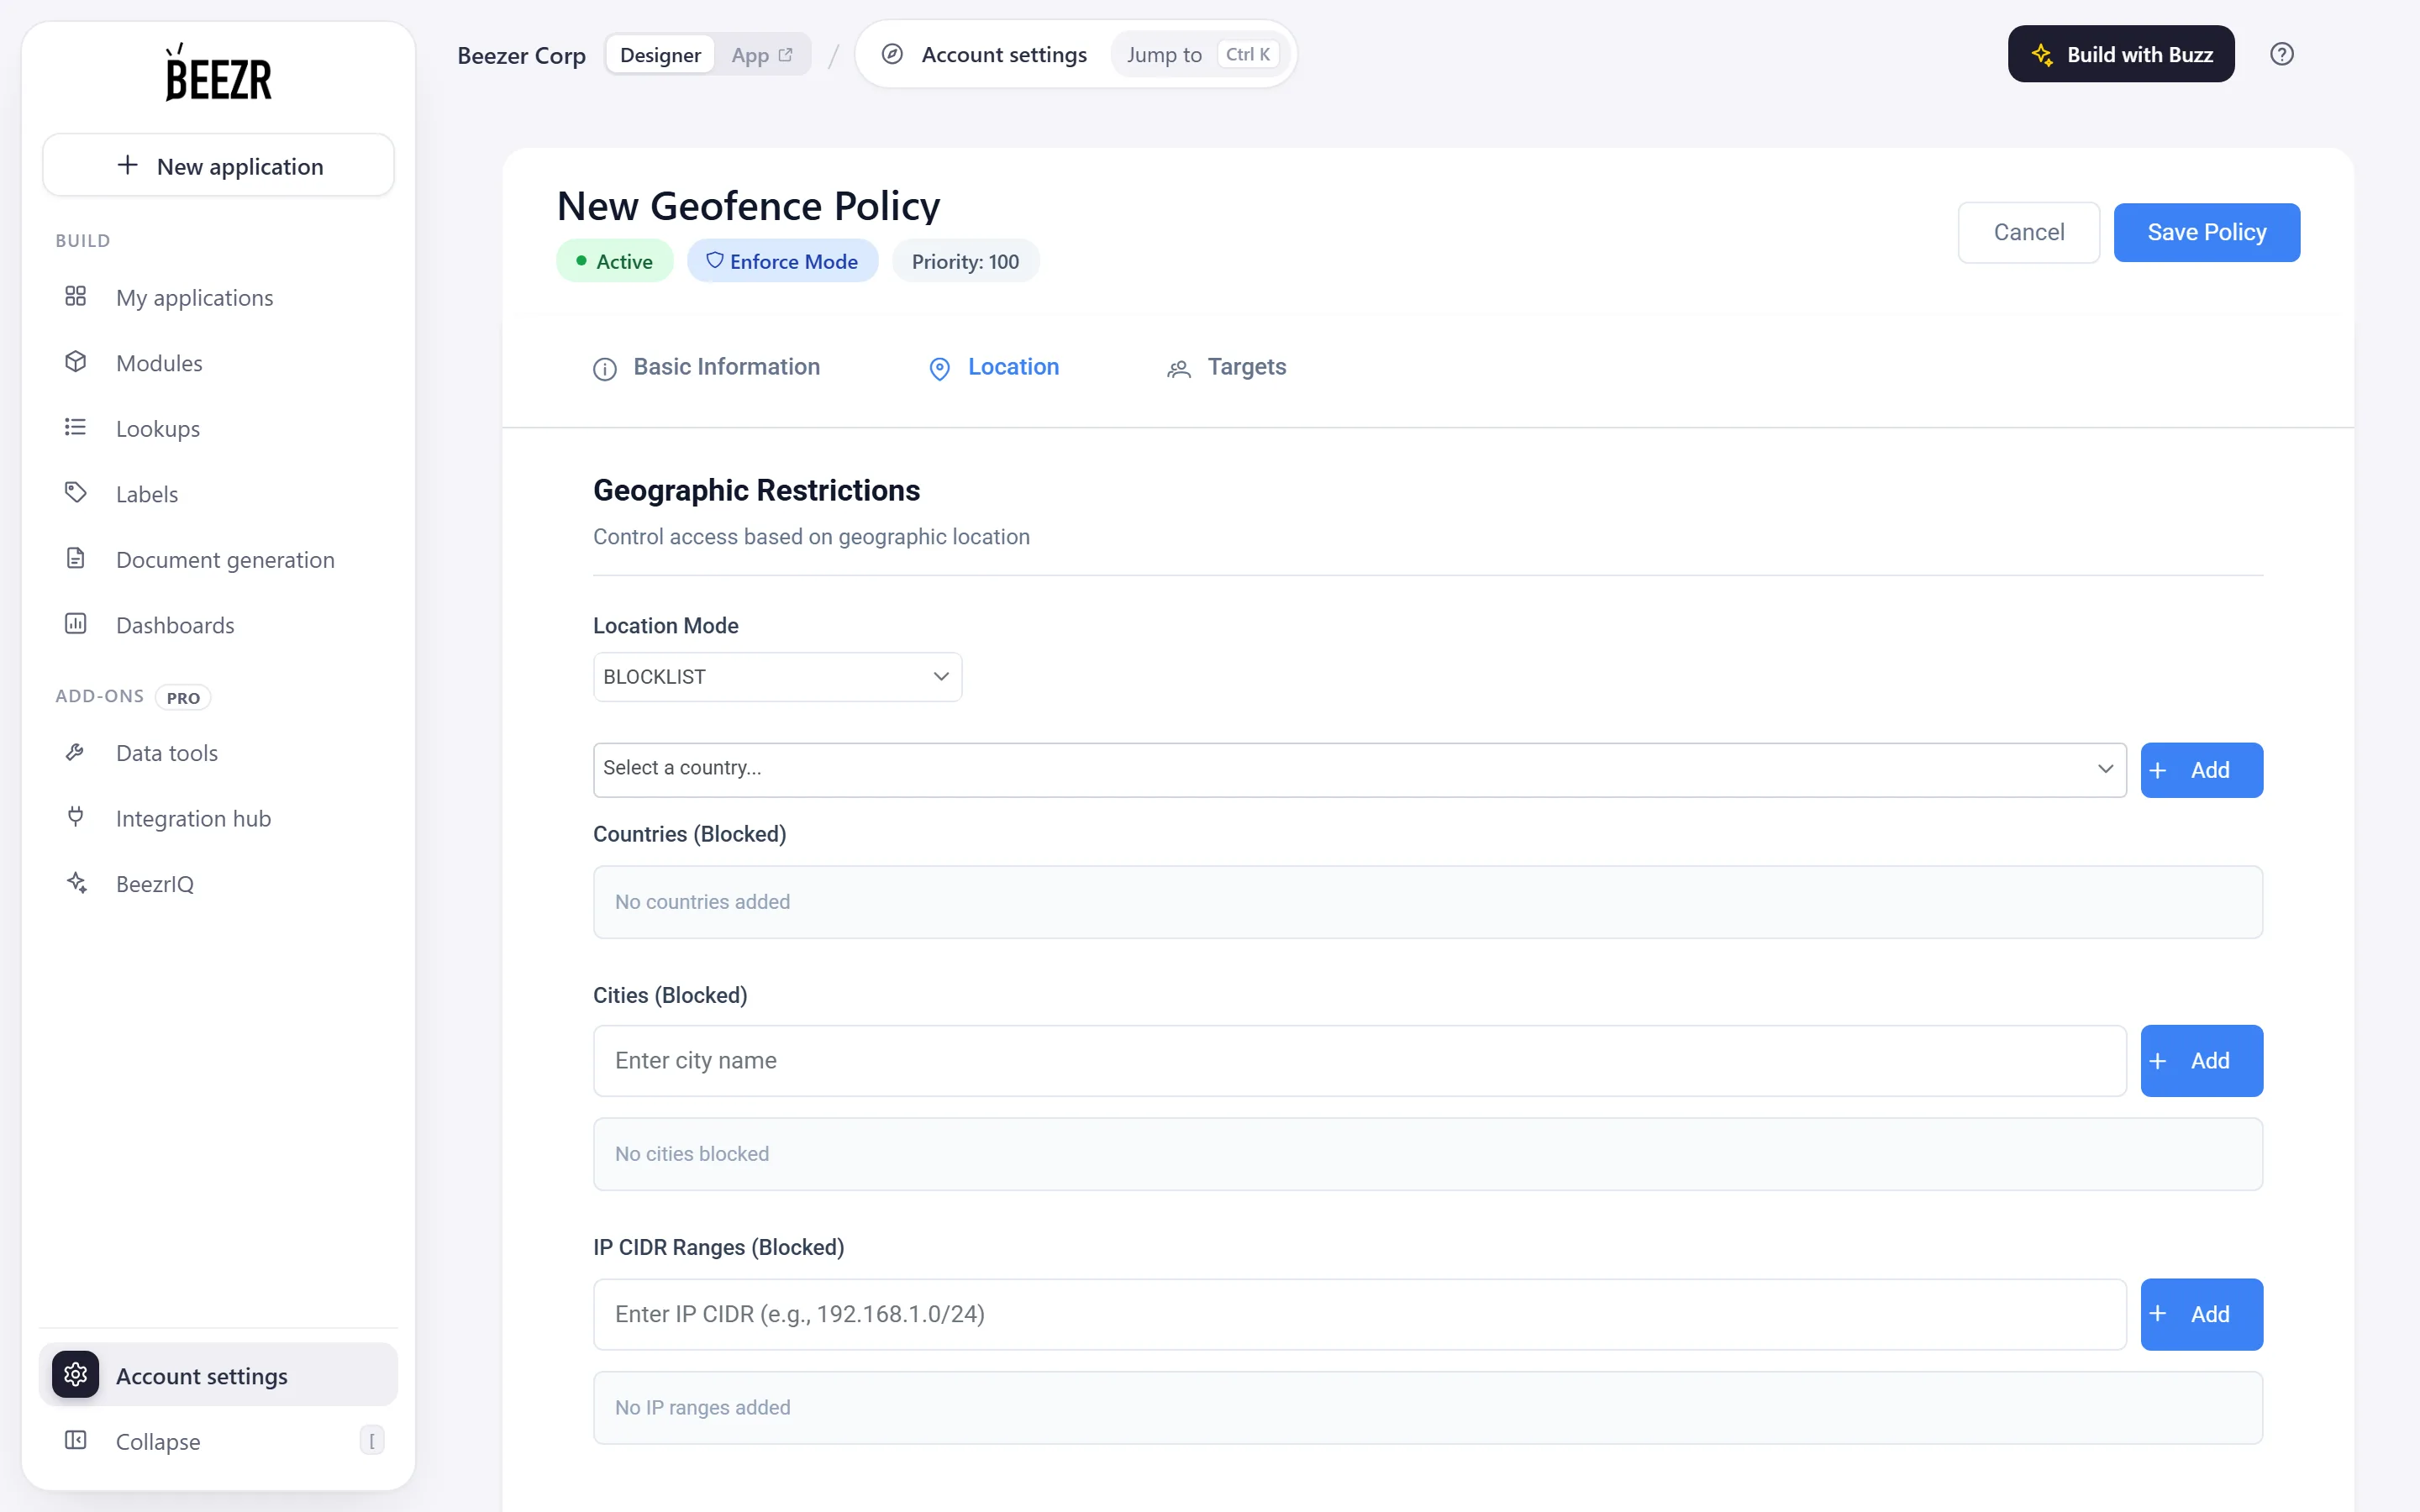The width and height of the screenshot is (2420, 1512).
Task: Switch to Designer mode
Action: coord(660,55)
